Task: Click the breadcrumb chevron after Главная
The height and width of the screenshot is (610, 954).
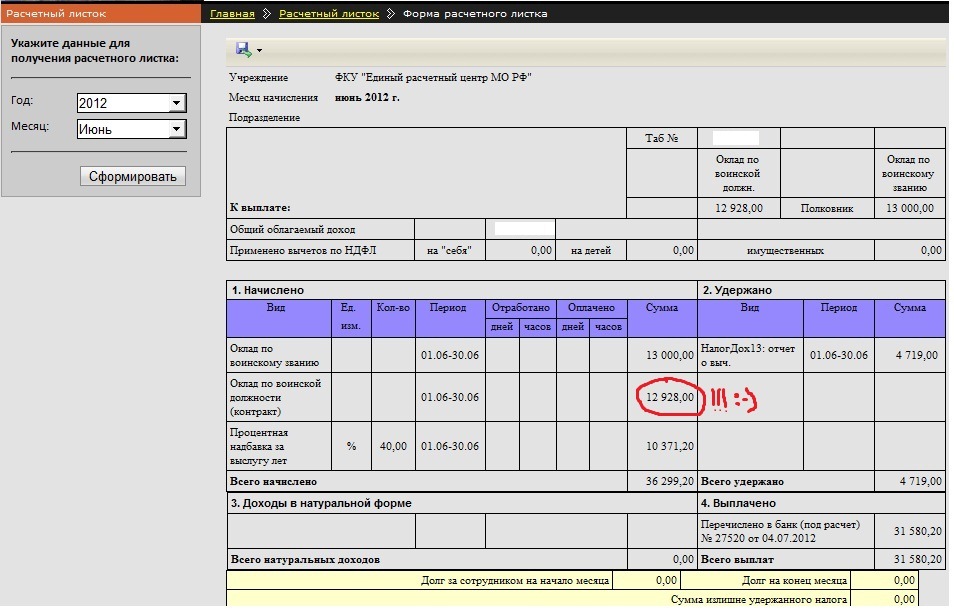Action: (x=266, y=14)
